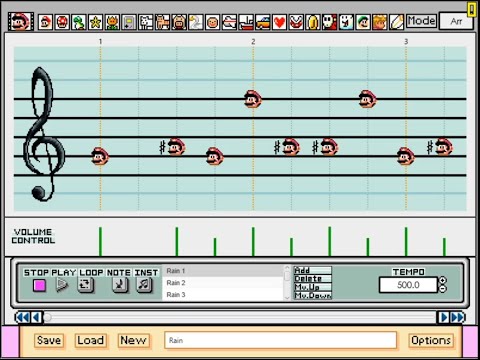Select Rain 3 in the arrangement list
Viewport: 480px width, 360px height.
(x=223, y=295)
